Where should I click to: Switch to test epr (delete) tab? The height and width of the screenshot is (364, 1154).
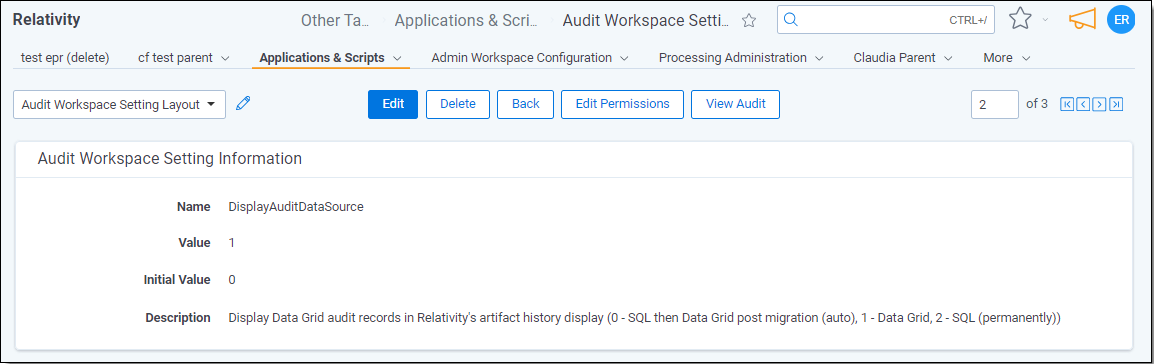tap(65, 57)
